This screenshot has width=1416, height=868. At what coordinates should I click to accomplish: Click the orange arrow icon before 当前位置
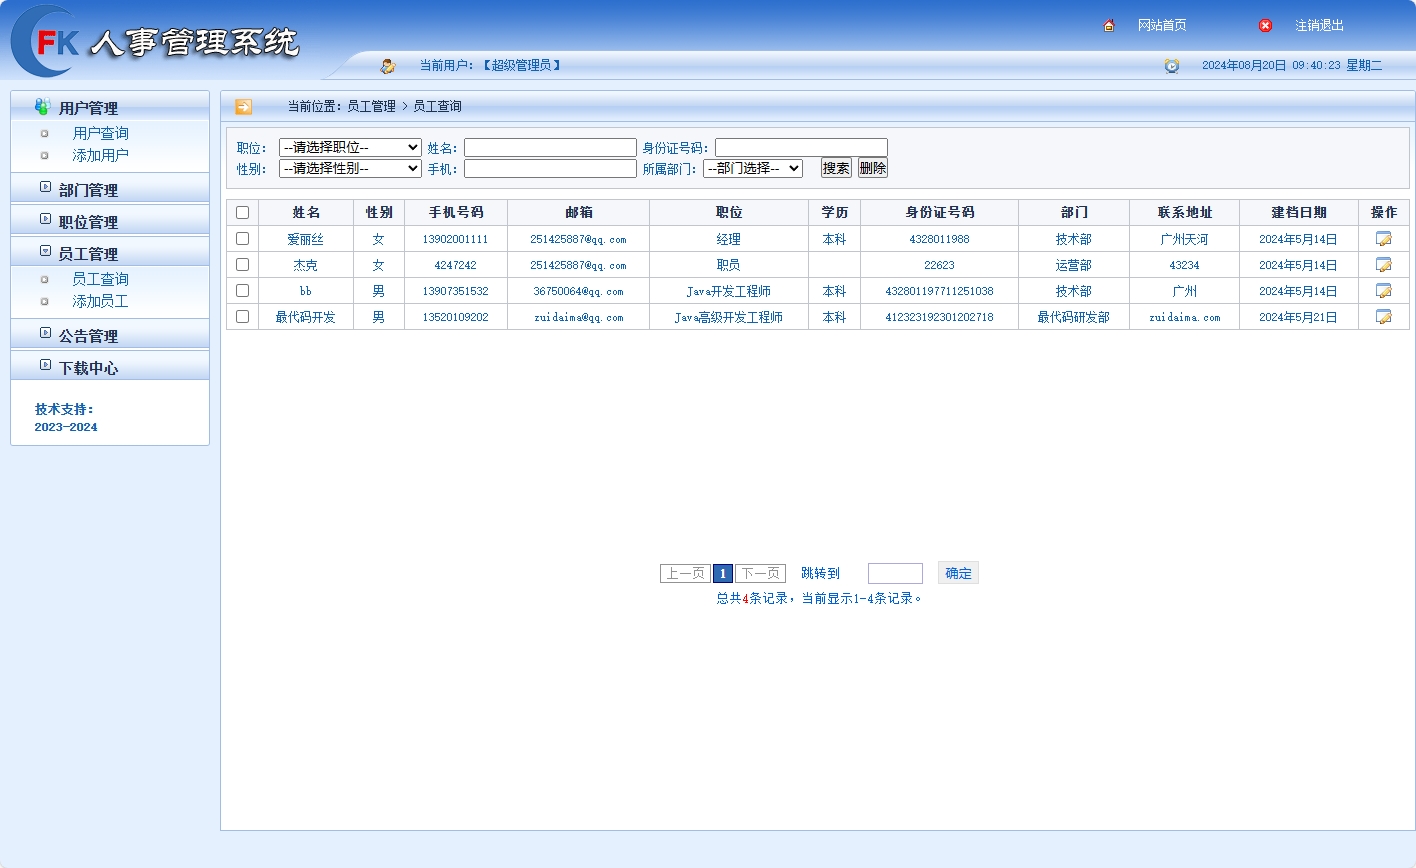coord(243,106)
